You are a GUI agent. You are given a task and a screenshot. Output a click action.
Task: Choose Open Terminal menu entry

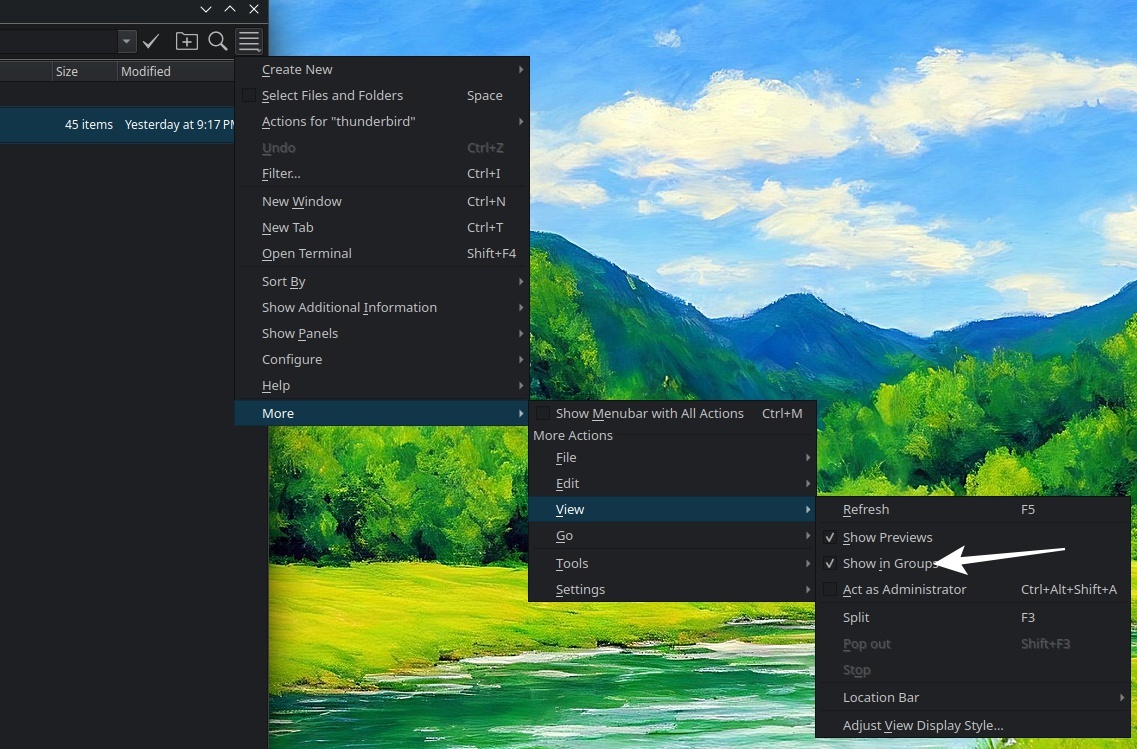pos(382,254)
